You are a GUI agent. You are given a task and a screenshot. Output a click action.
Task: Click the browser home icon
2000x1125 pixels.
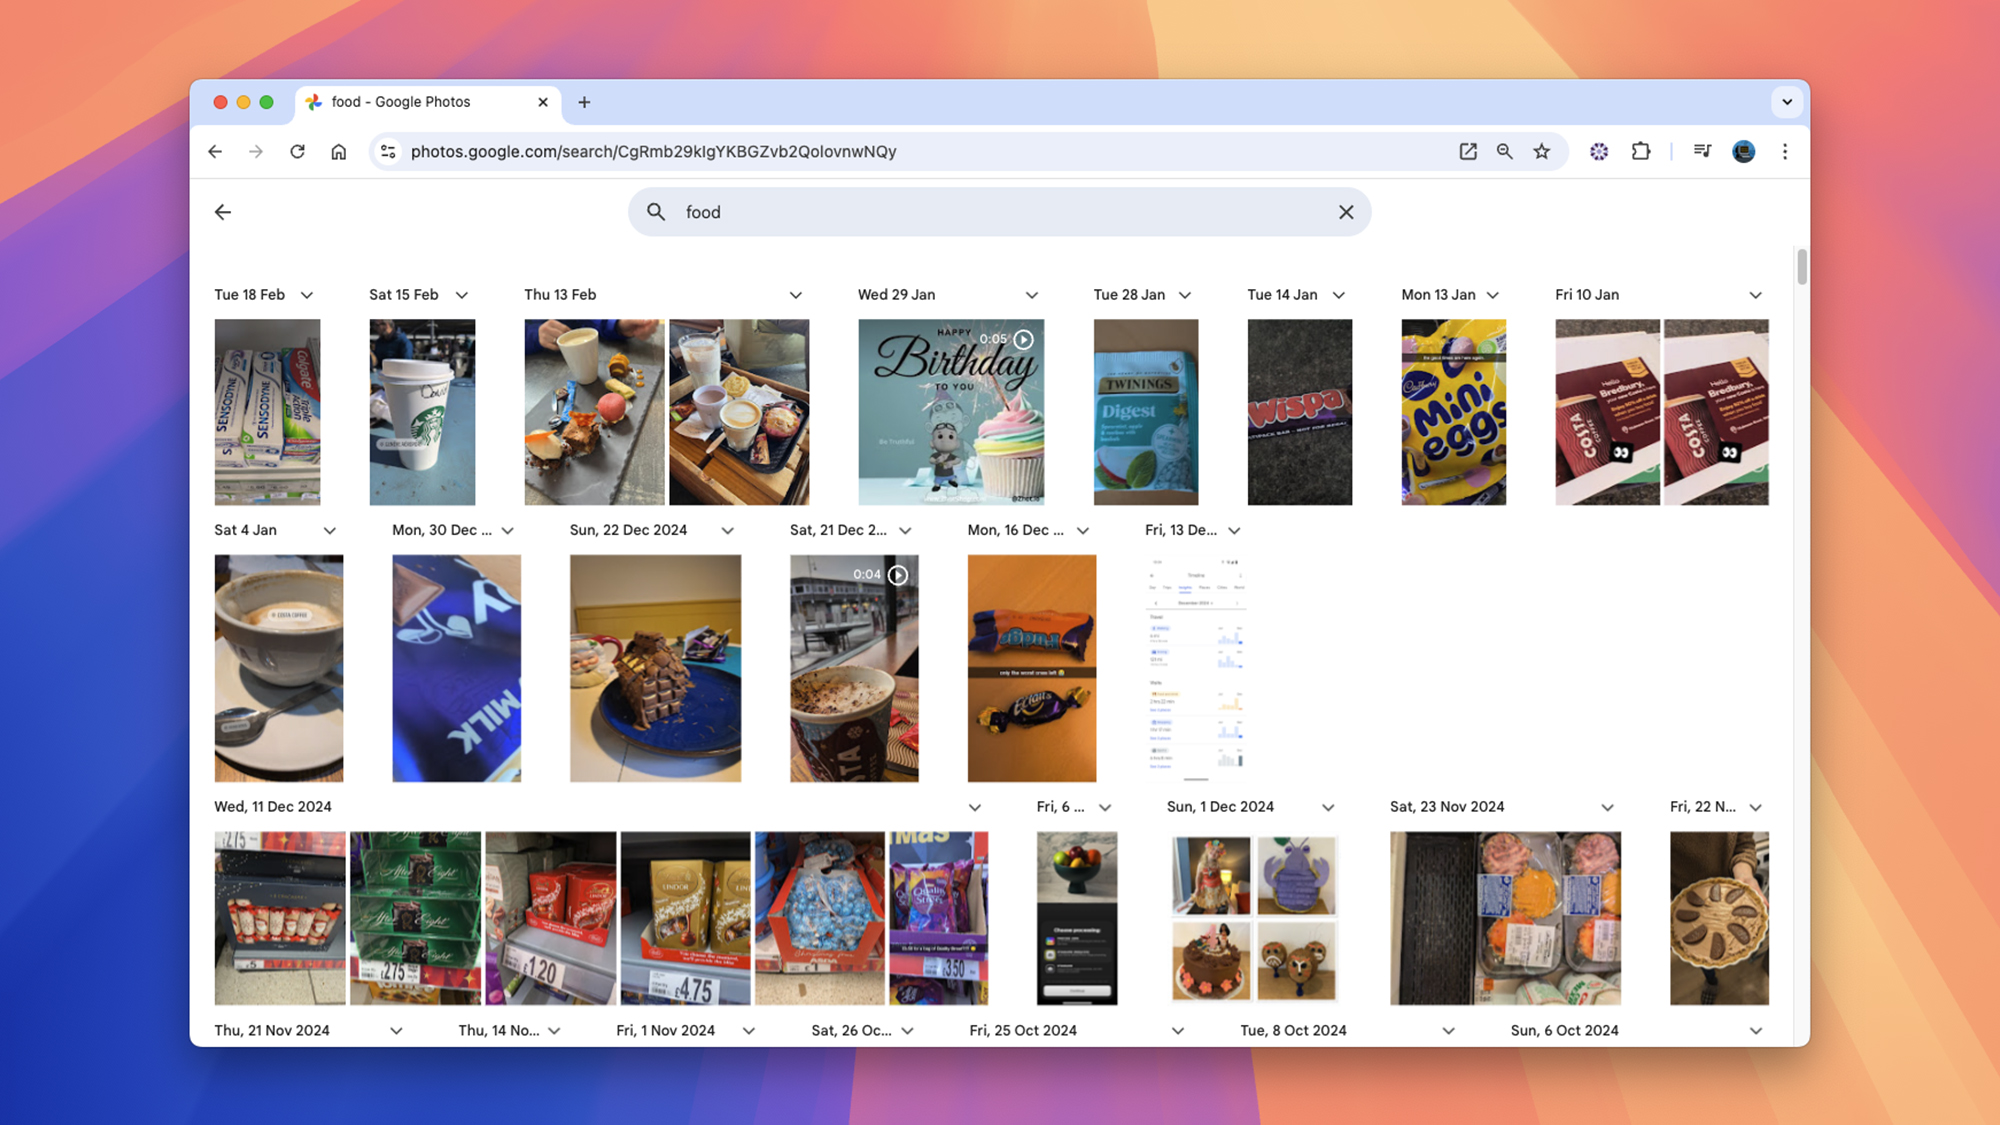[339, 152]
